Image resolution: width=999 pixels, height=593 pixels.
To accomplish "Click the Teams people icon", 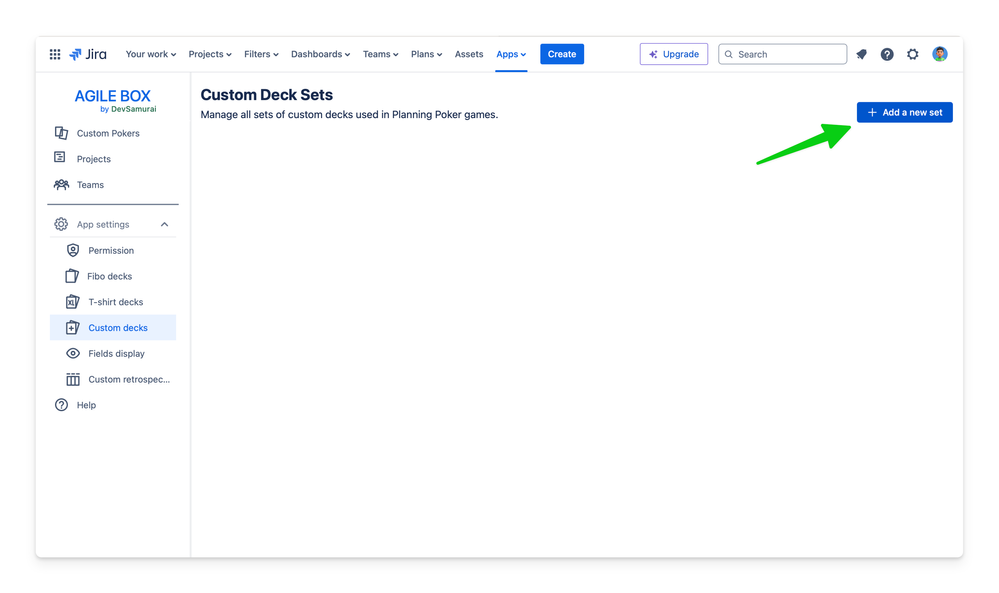I will pos(61,185).
